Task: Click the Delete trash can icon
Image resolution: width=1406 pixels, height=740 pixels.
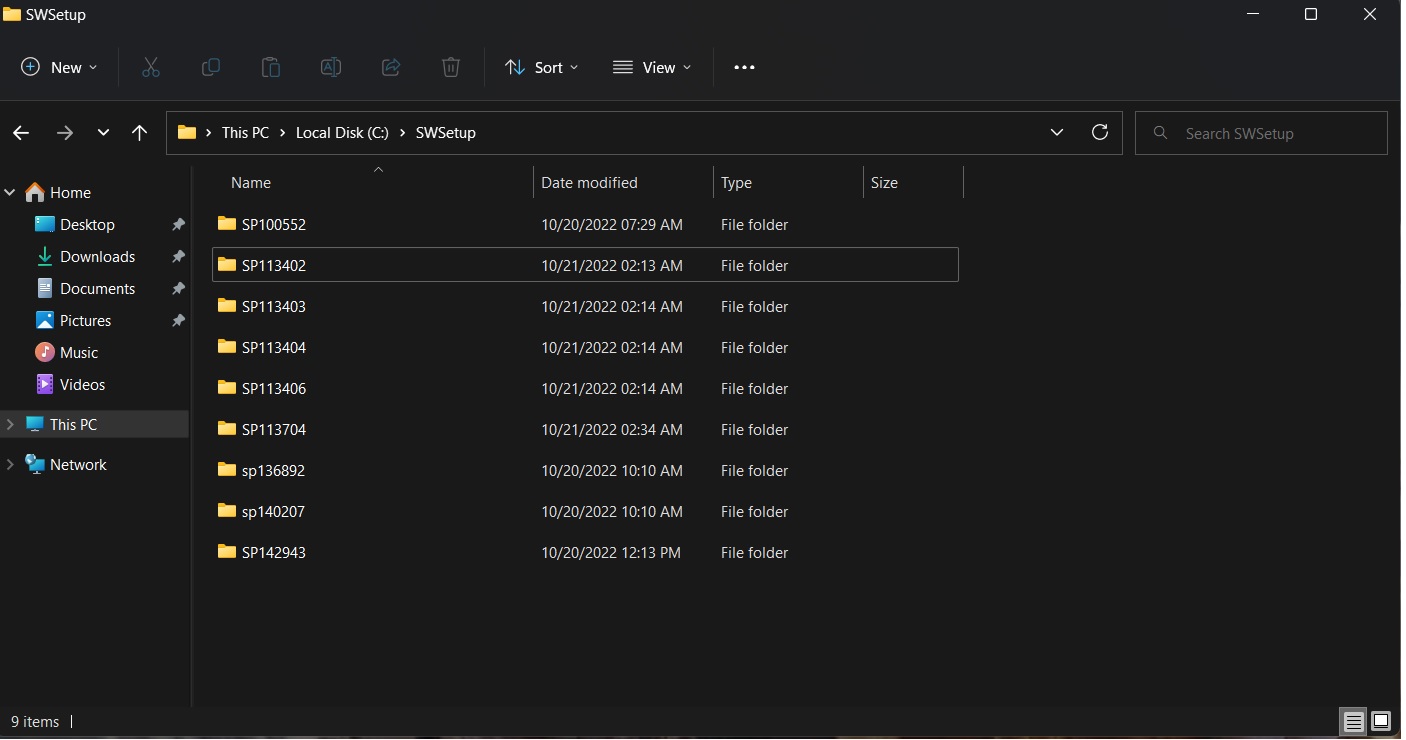Action: (451, 67)
